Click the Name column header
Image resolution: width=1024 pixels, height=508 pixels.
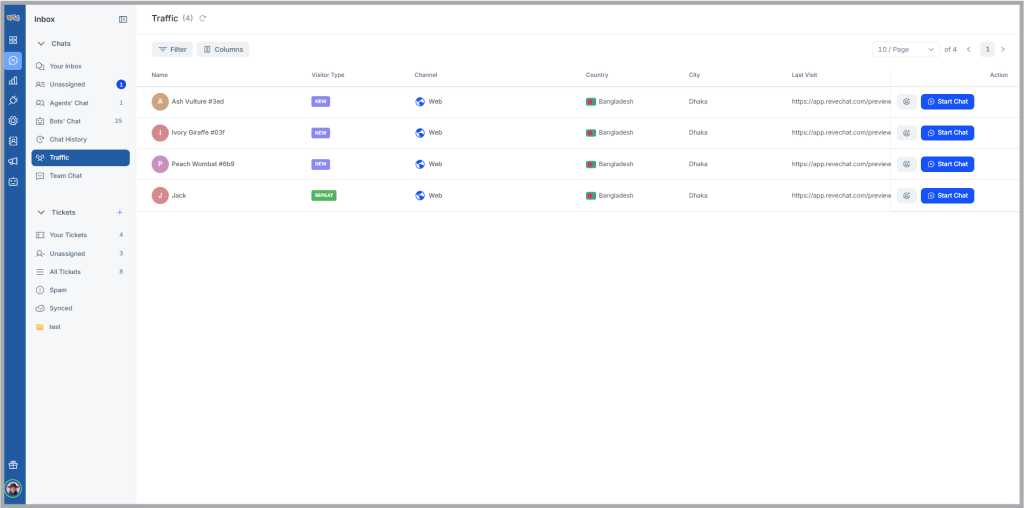159,75
